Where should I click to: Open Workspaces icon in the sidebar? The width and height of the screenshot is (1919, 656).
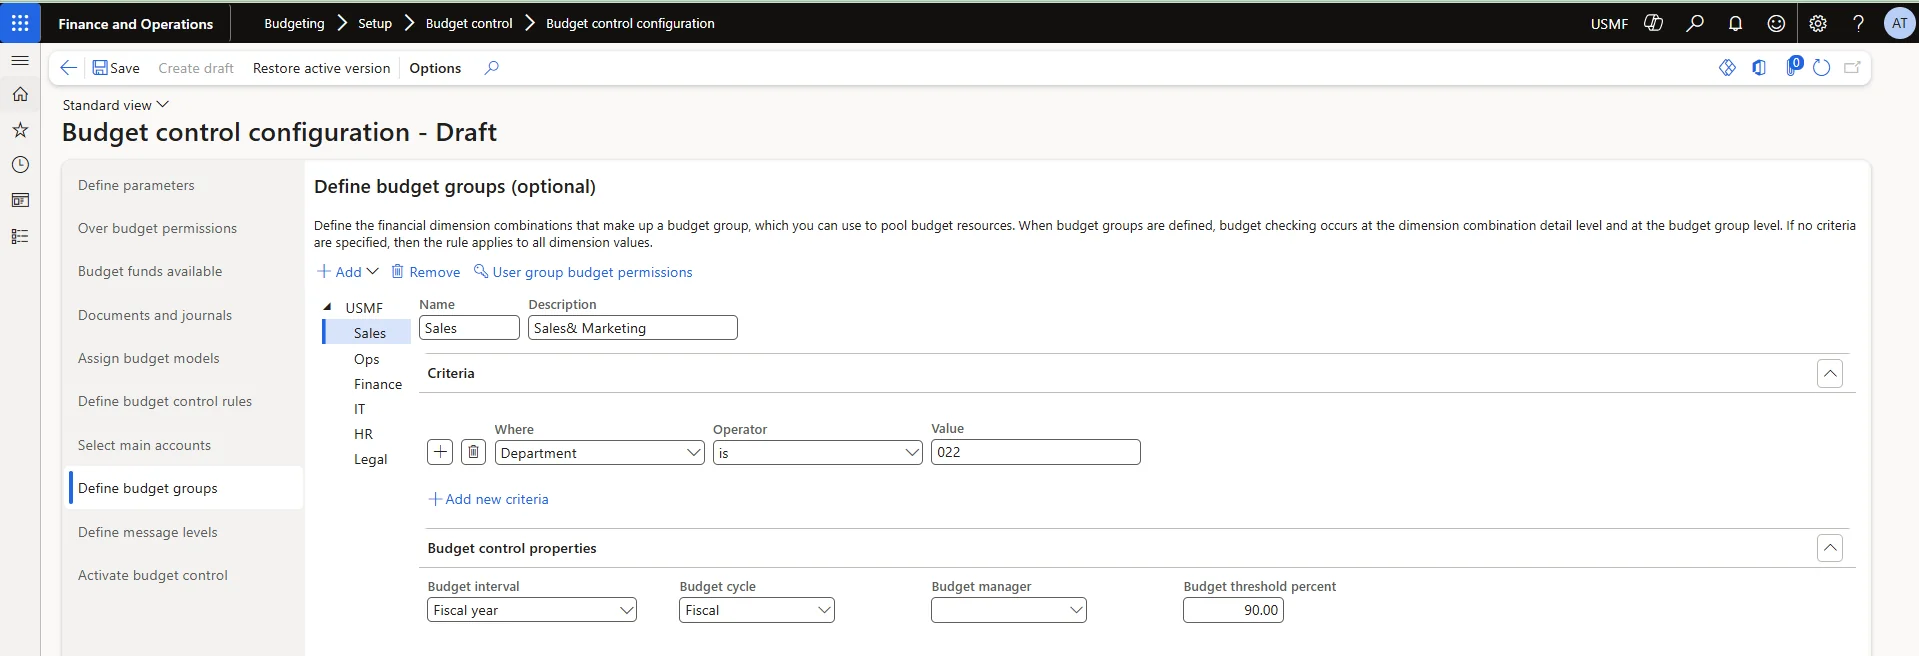(20, 200)
